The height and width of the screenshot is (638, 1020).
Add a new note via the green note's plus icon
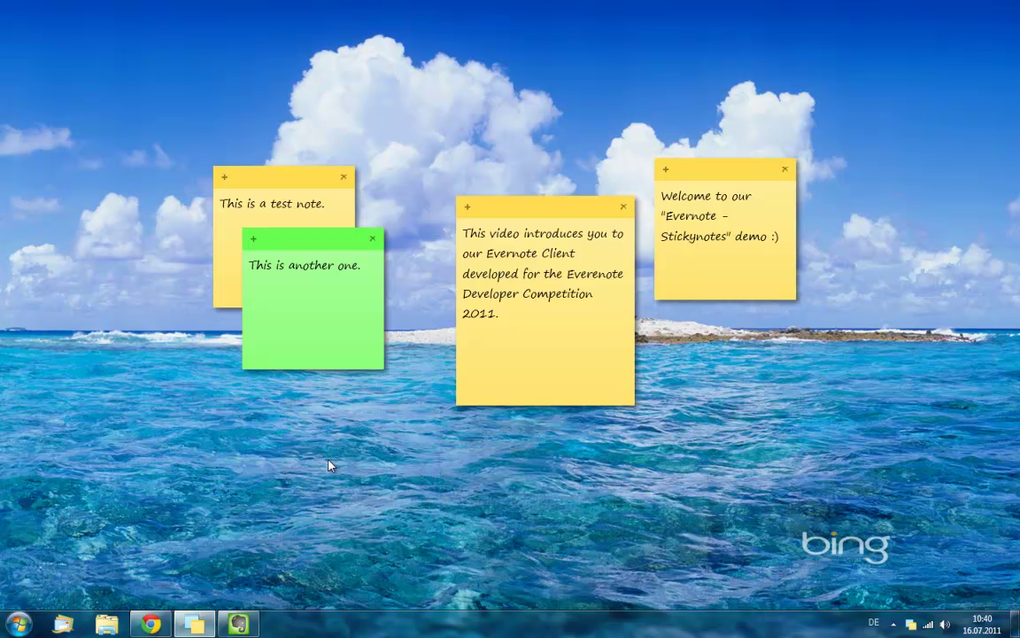click(253, 239)
